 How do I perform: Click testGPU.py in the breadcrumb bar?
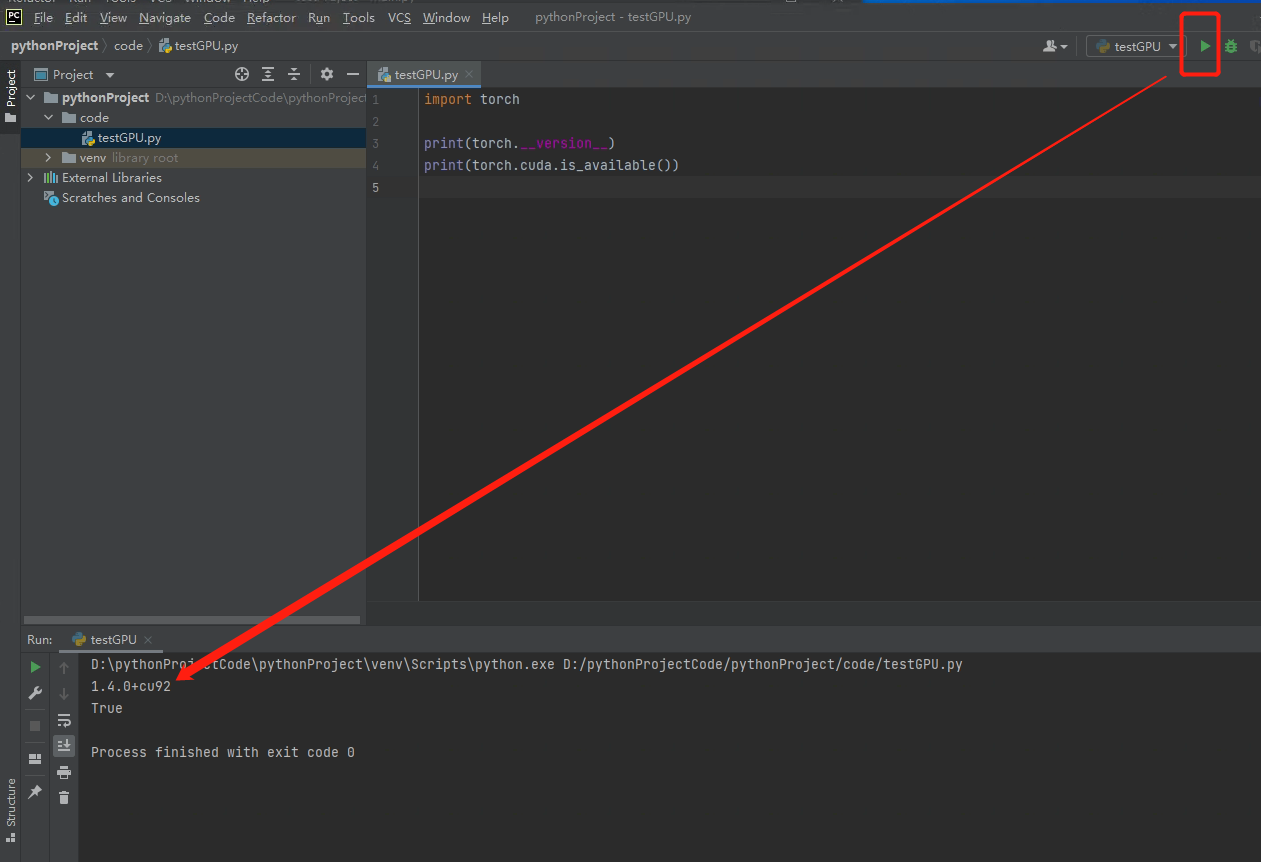(x=198, y=46)
